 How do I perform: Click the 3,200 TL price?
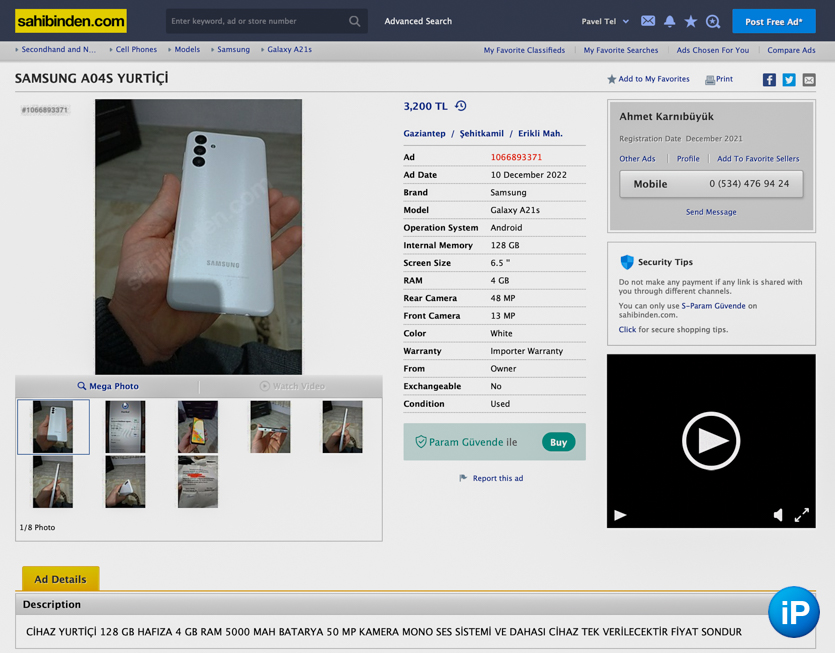pos(425,106)
